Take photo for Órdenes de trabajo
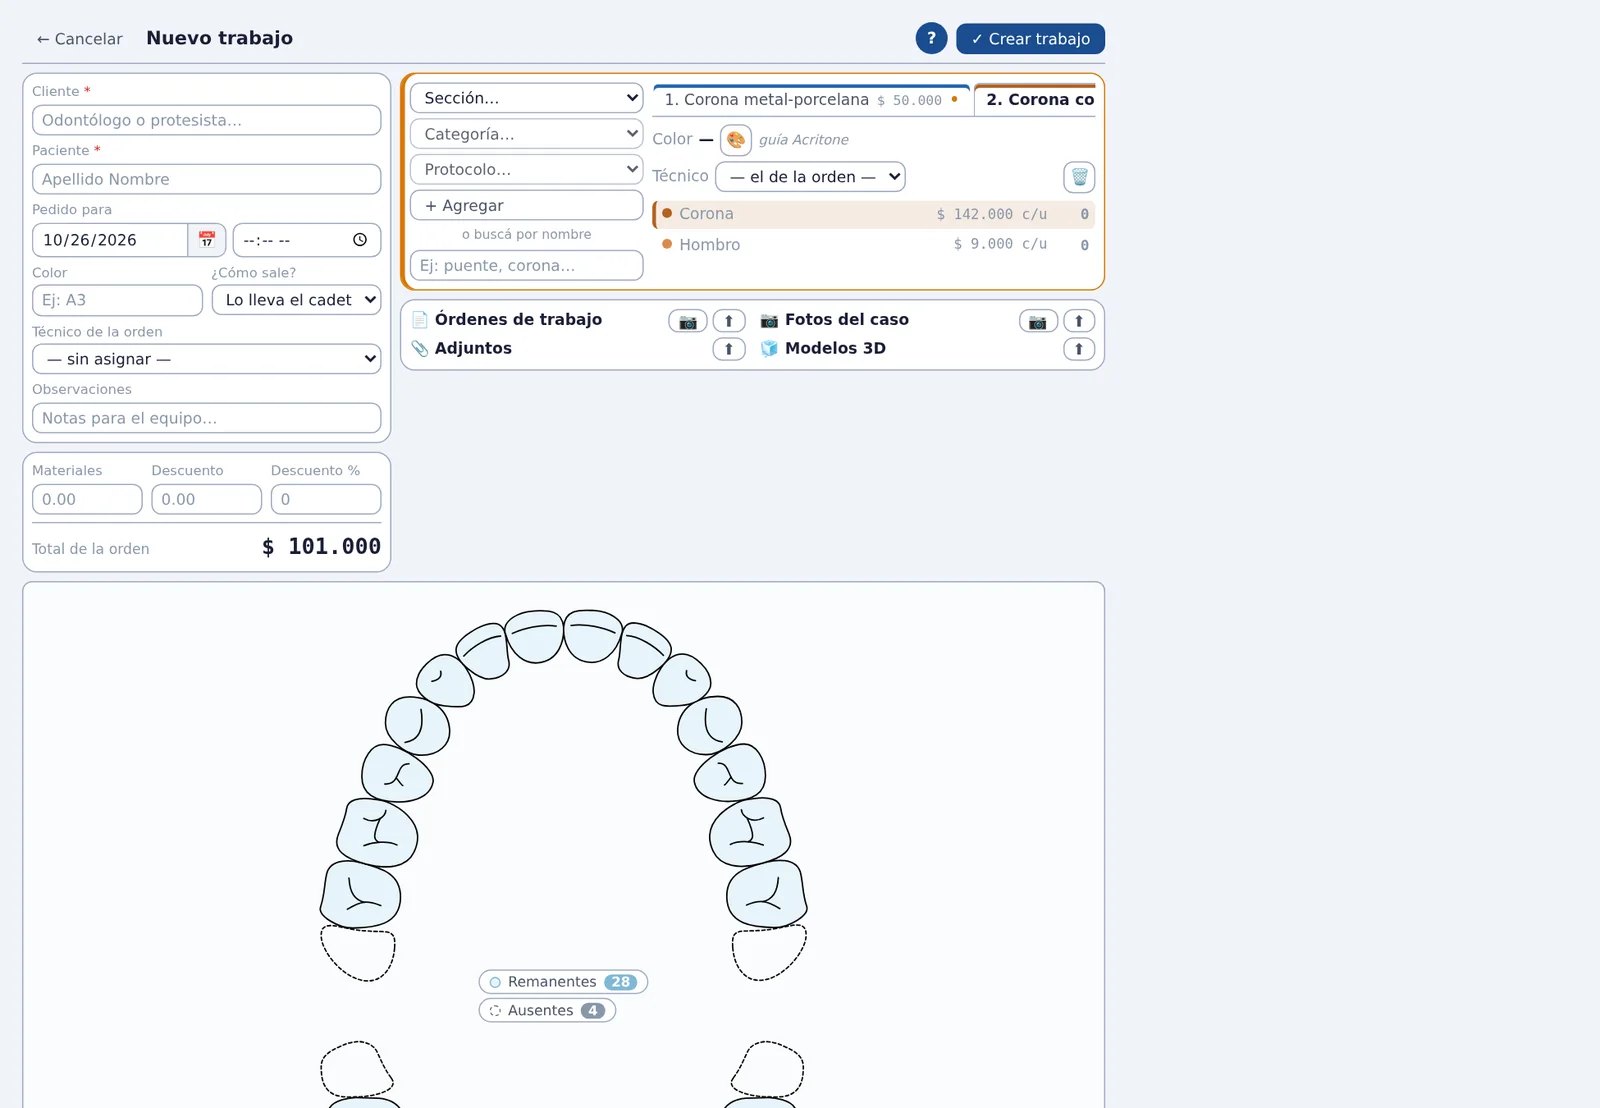 coord(688,321)
